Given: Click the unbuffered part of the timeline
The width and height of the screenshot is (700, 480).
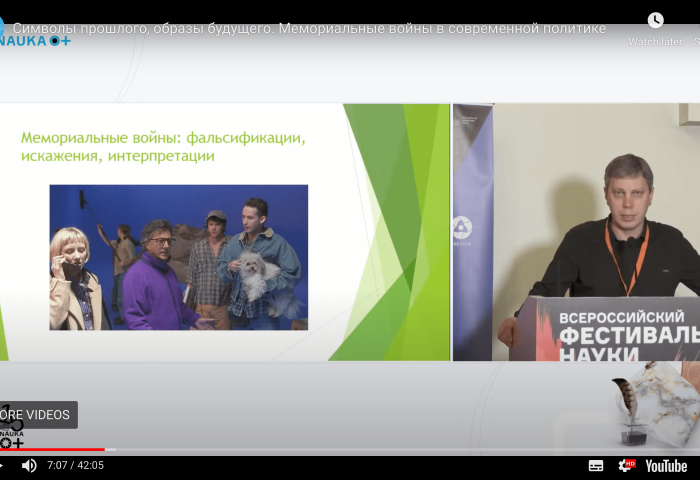Looking at the screenshot, I should click(400, 450).
